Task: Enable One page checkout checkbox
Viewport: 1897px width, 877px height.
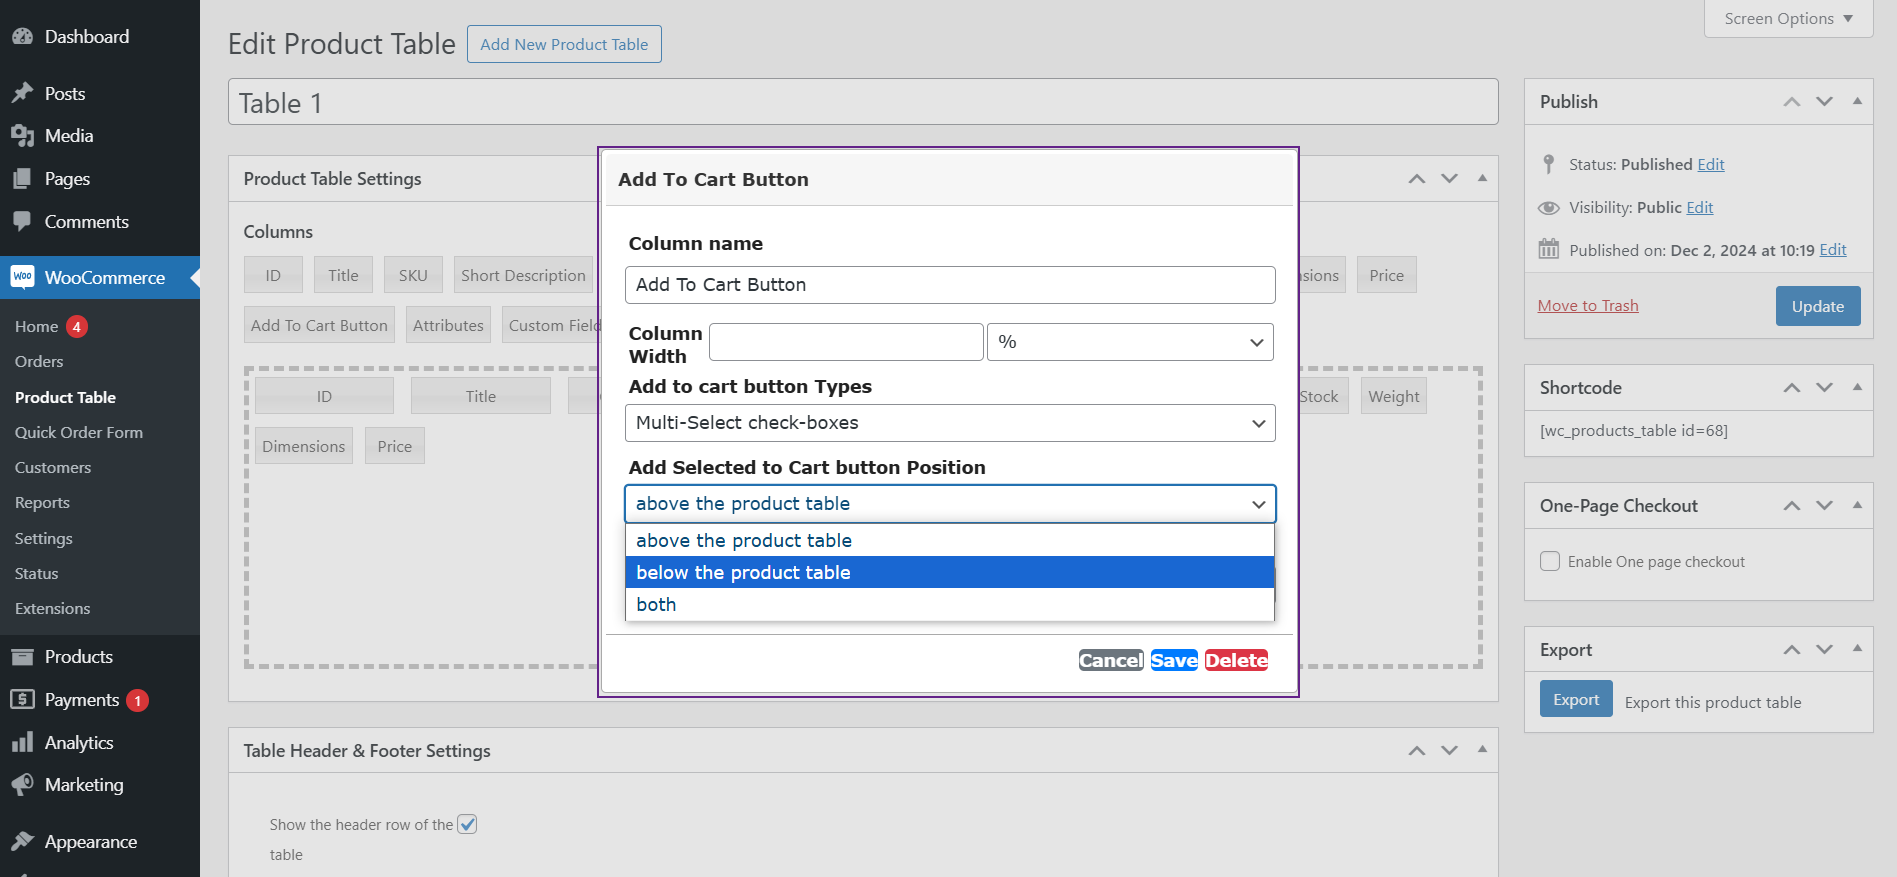Action: click(1550, 561)
